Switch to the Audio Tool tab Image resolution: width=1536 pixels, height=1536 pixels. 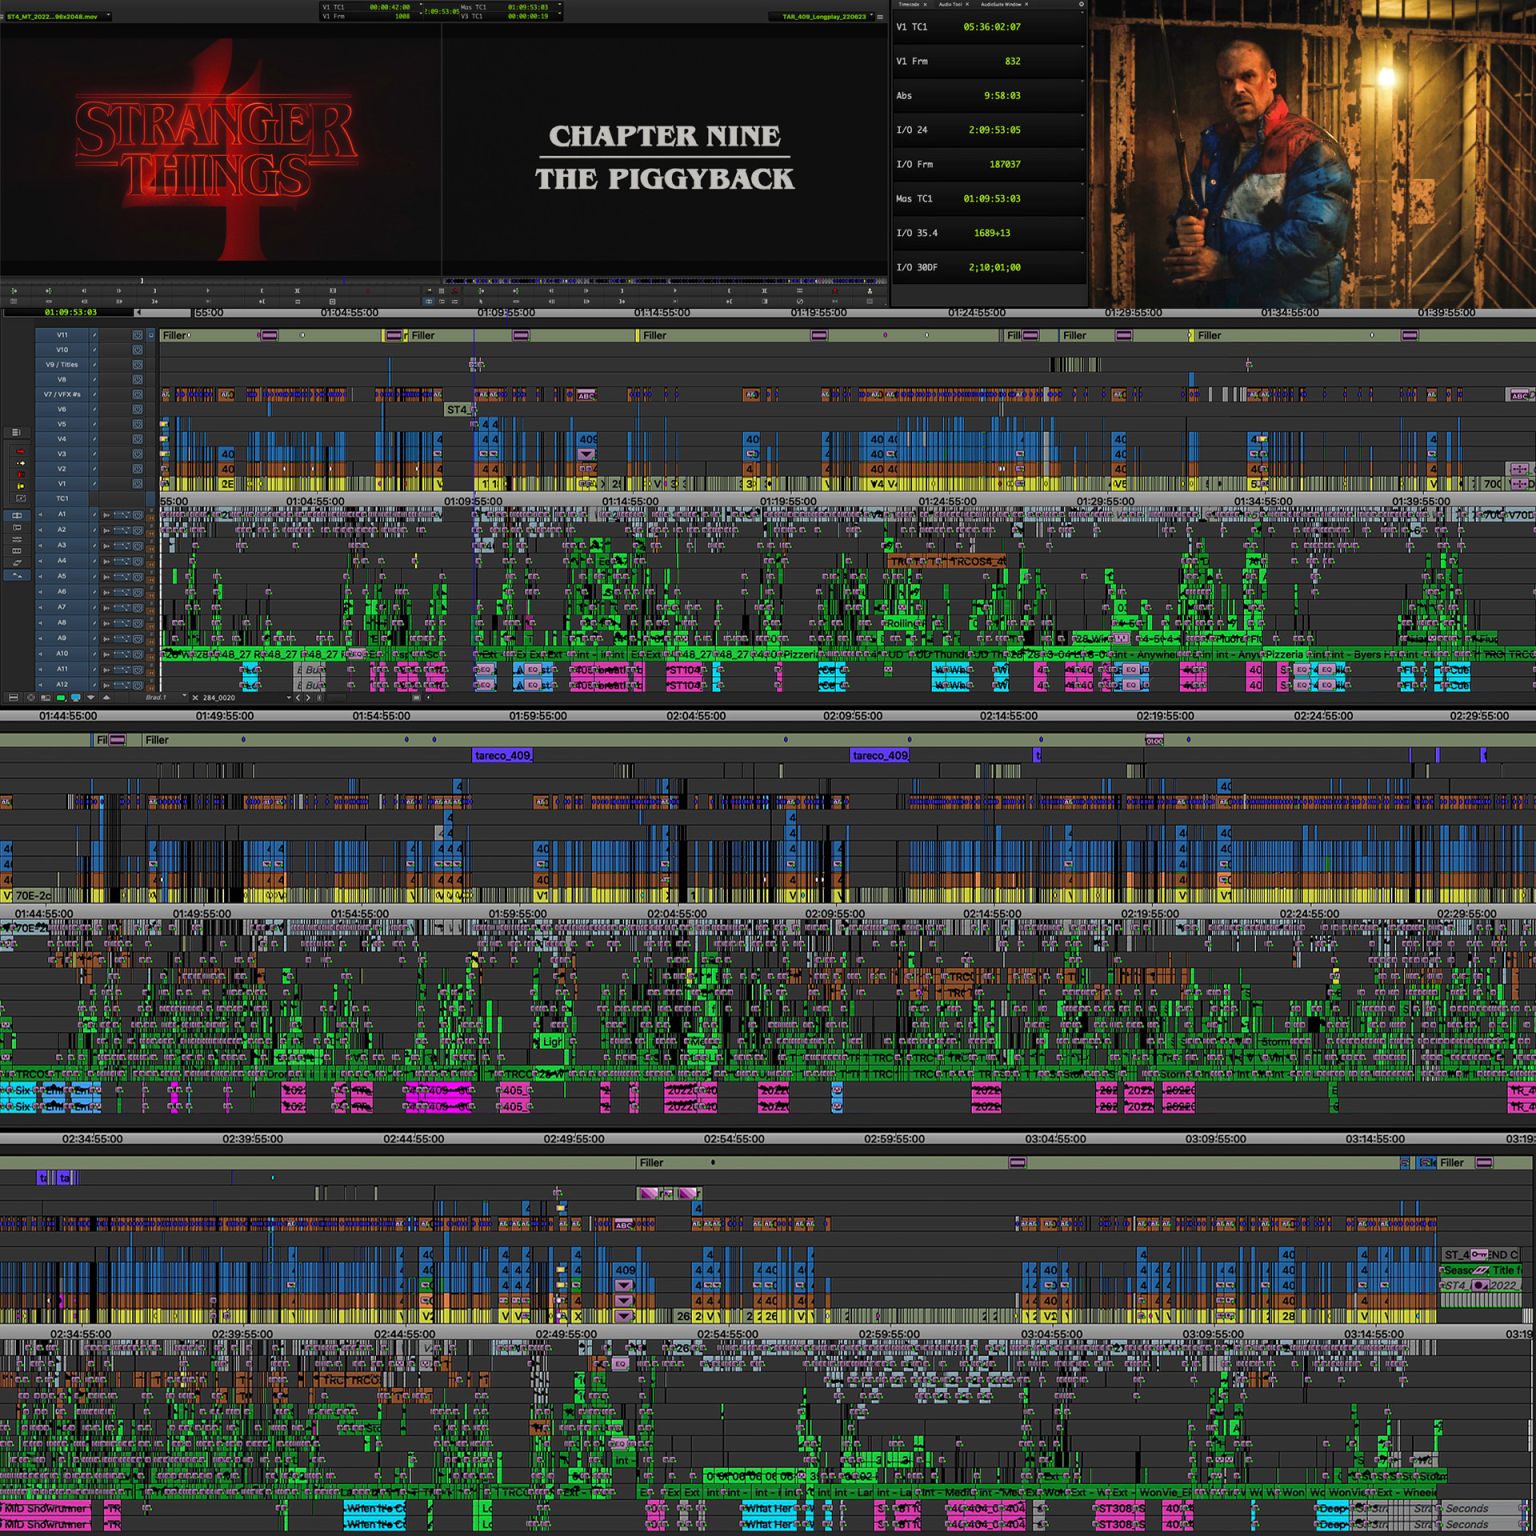coord(950,5)
